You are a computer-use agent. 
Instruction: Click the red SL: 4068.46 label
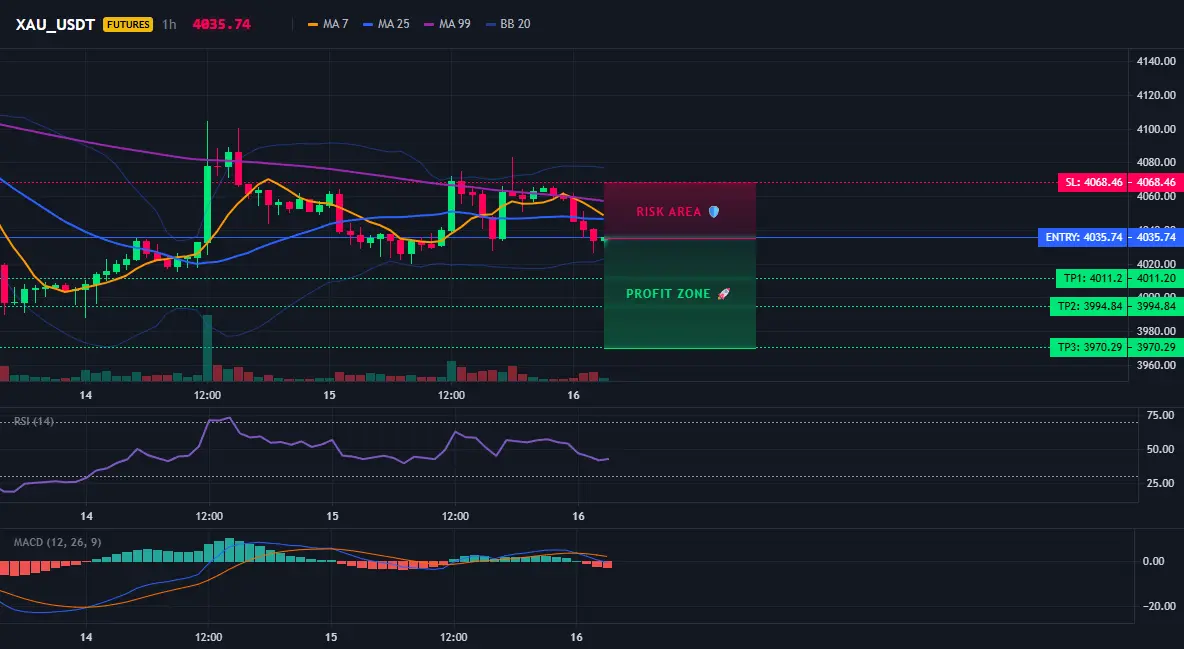click(x=1092, y=182)
